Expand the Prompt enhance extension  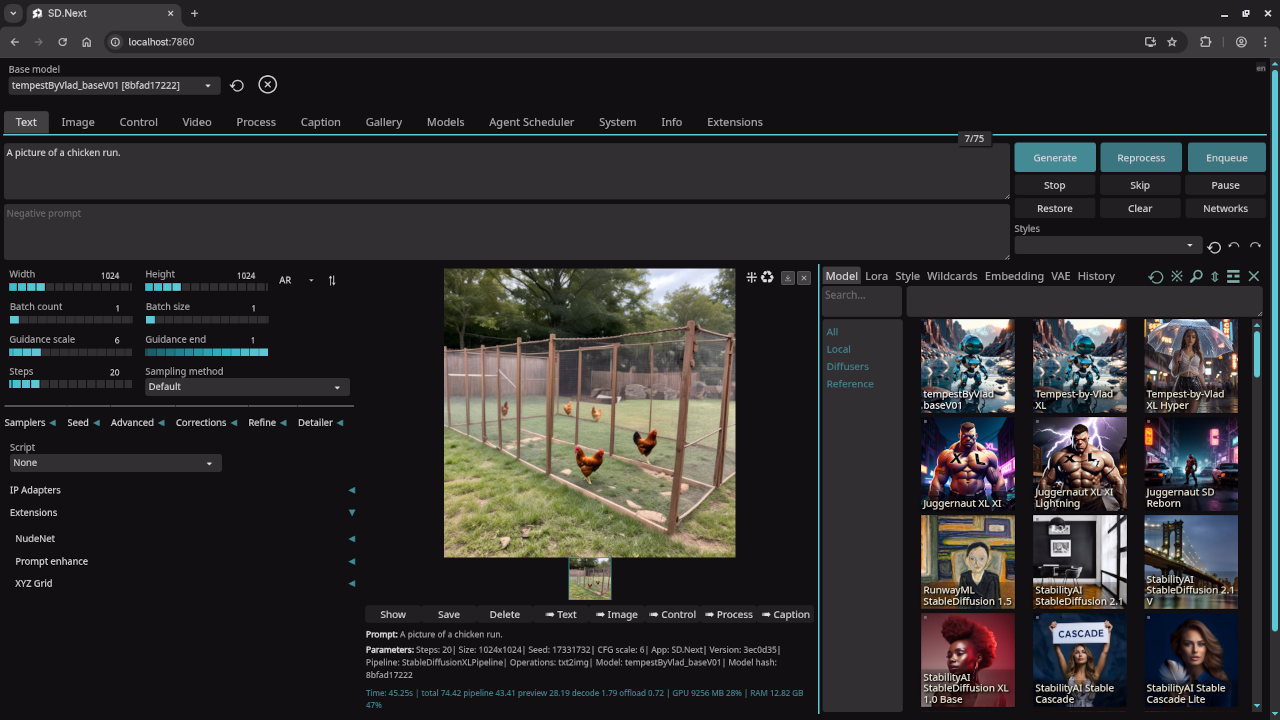pos(184,561)
